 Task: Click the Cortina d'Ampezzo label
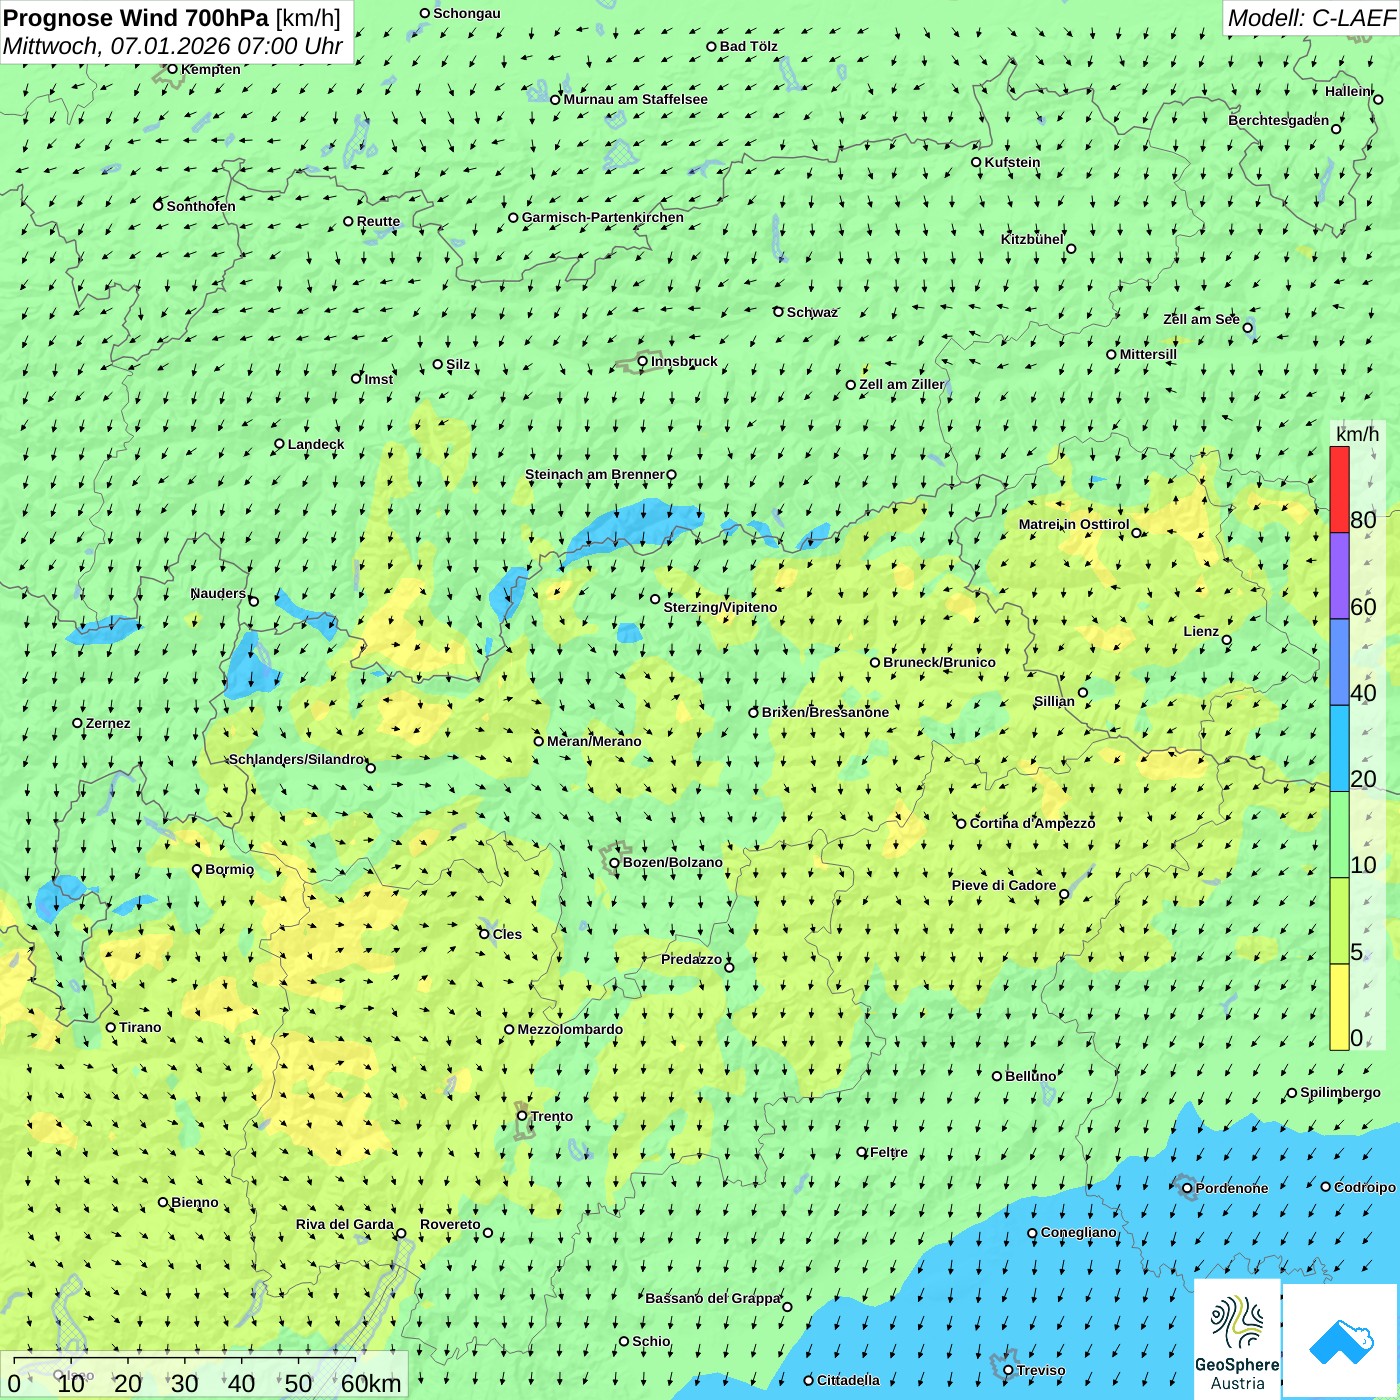pos(1033,823)
